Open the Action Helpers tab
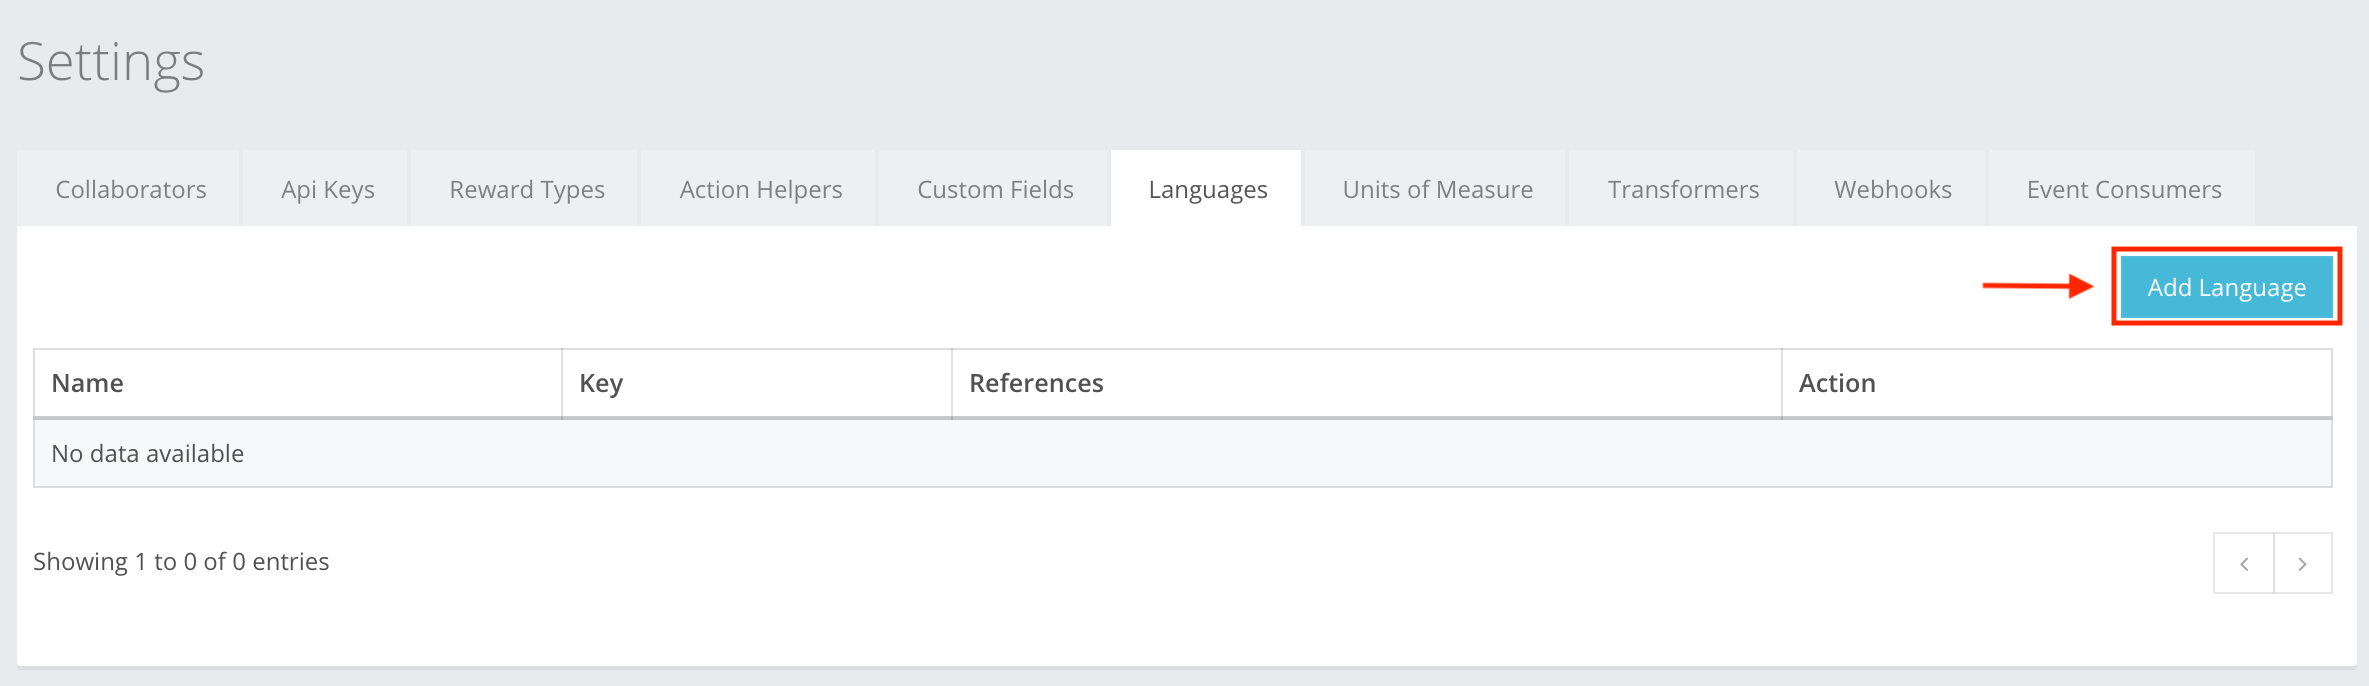Screen dimensions: 2369x686 [761, 189]
